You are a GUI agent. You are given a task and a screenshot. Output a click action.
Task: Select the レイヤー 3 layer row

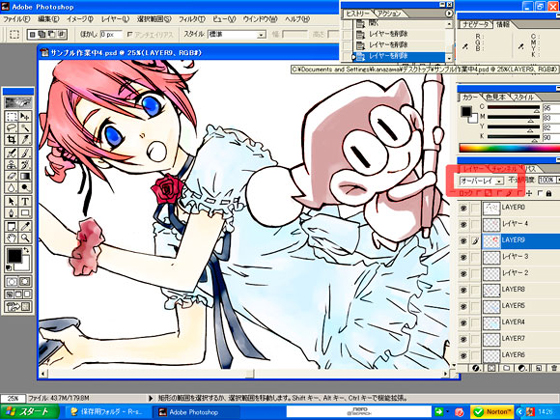pos(509,257)
